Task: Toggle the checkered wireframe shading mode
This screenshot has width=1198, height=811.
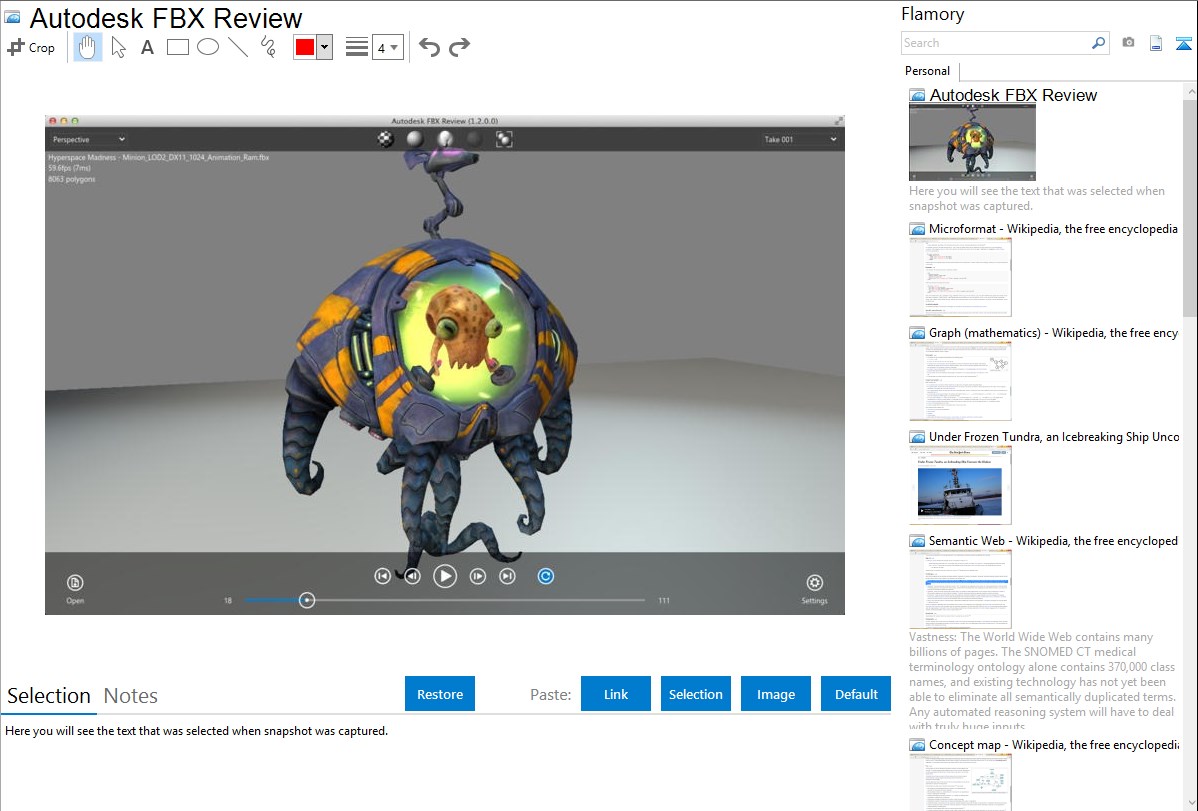Action: (x=386, y=138)
